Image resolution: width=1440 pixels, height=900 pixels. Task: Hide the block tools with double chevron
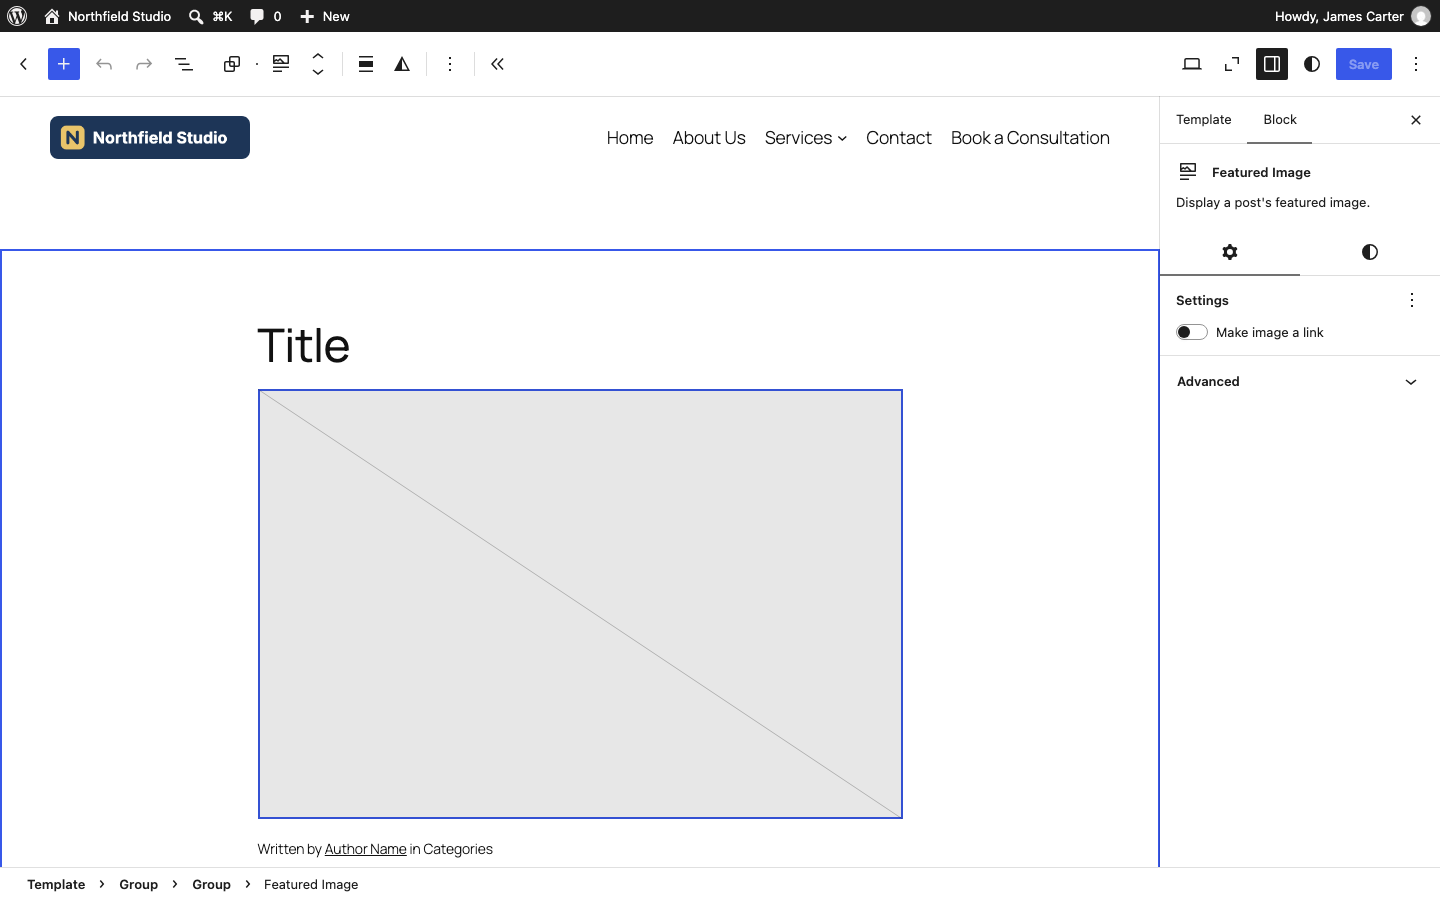498,64
